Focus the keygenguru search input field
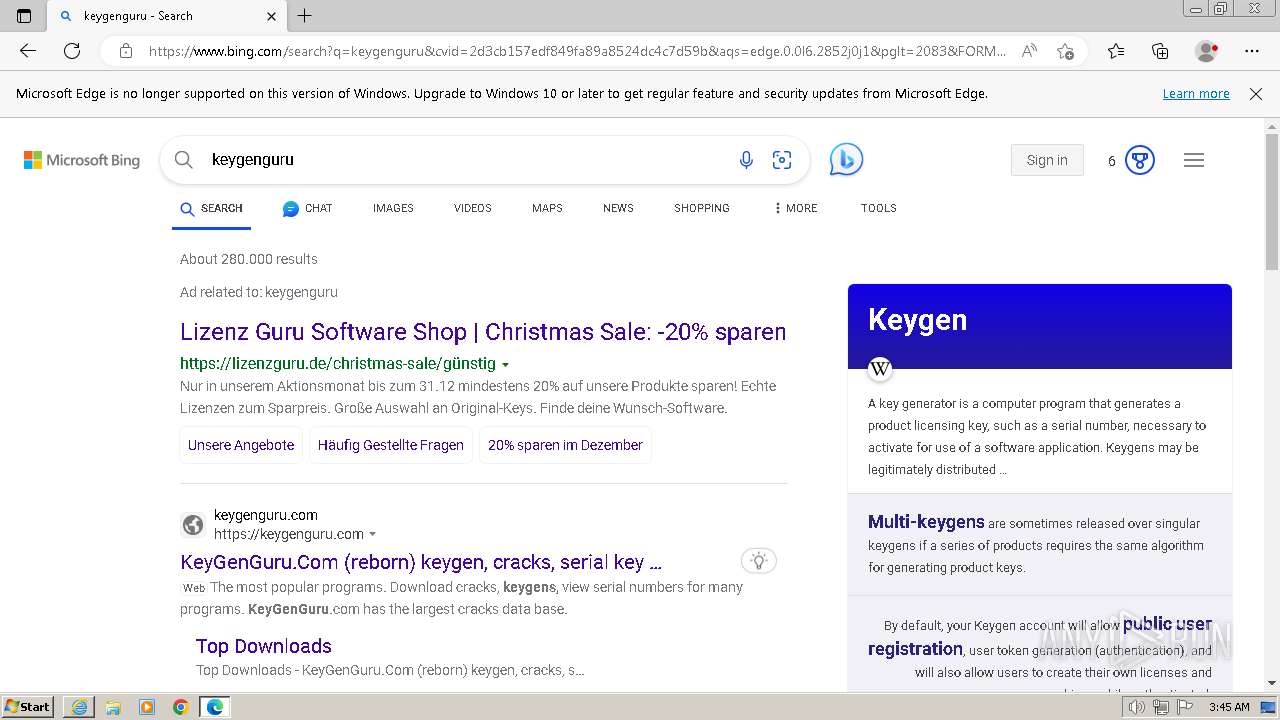The width and height of the screenshot is (1280, 720). [460, 160]
